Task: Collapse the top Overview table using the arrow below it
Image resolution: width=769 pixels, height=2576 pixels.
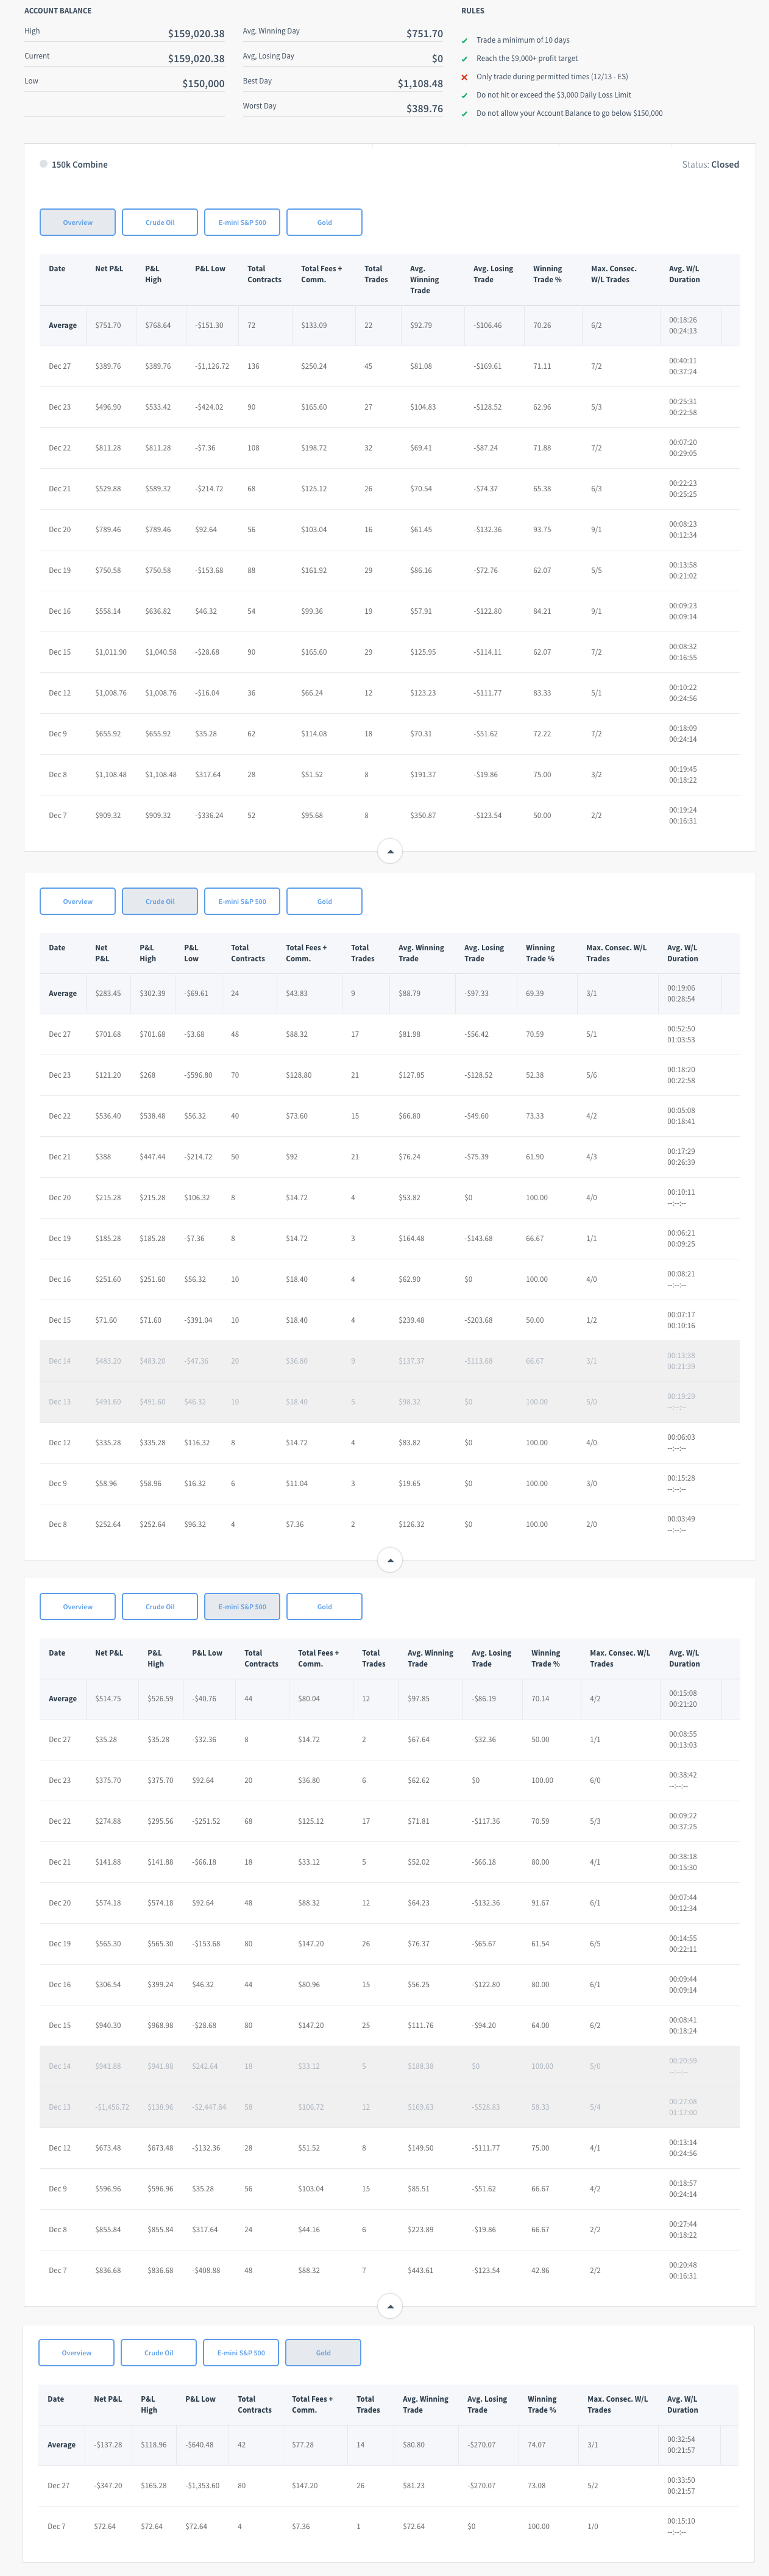Action: (390, 852)
